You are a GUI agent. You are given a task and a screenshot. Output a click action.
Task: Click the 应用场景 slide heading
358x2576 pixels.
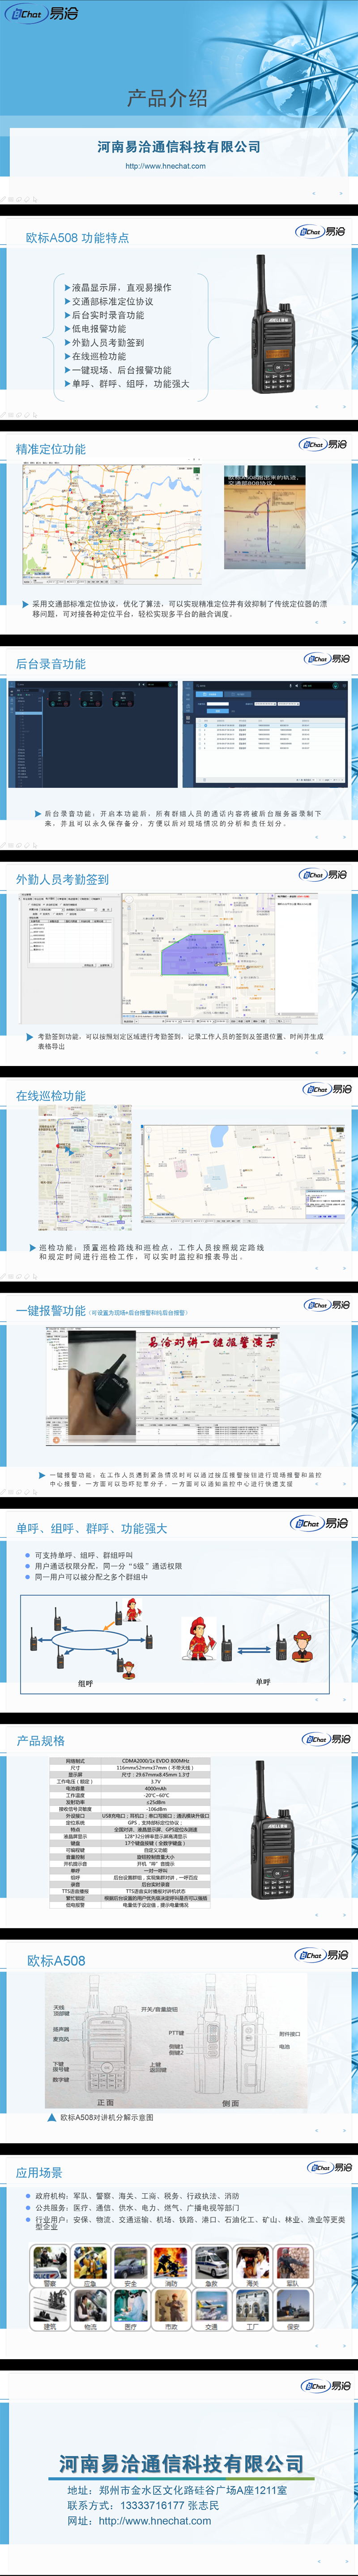click(39, 2173)
